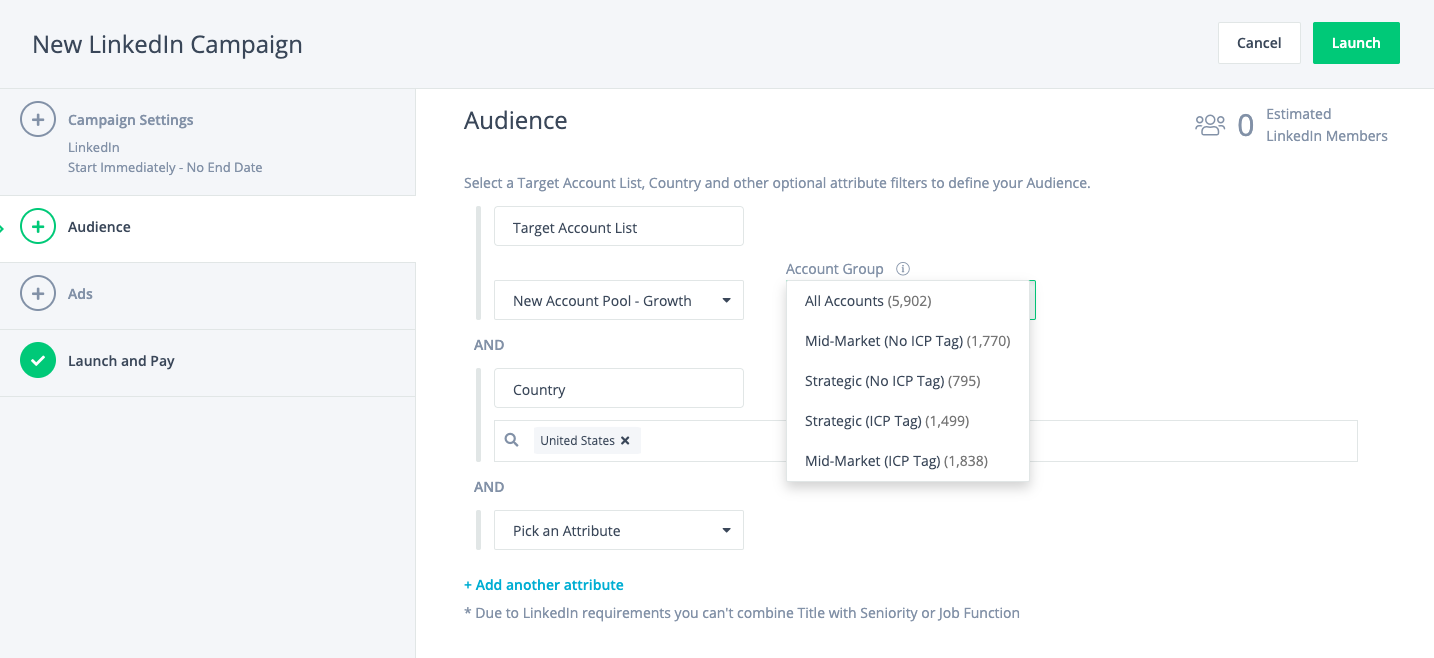Image resolution: width=1434 pixels, height=658 pixels.
Task: Click the Country attribute field
Action: point(619,388)
